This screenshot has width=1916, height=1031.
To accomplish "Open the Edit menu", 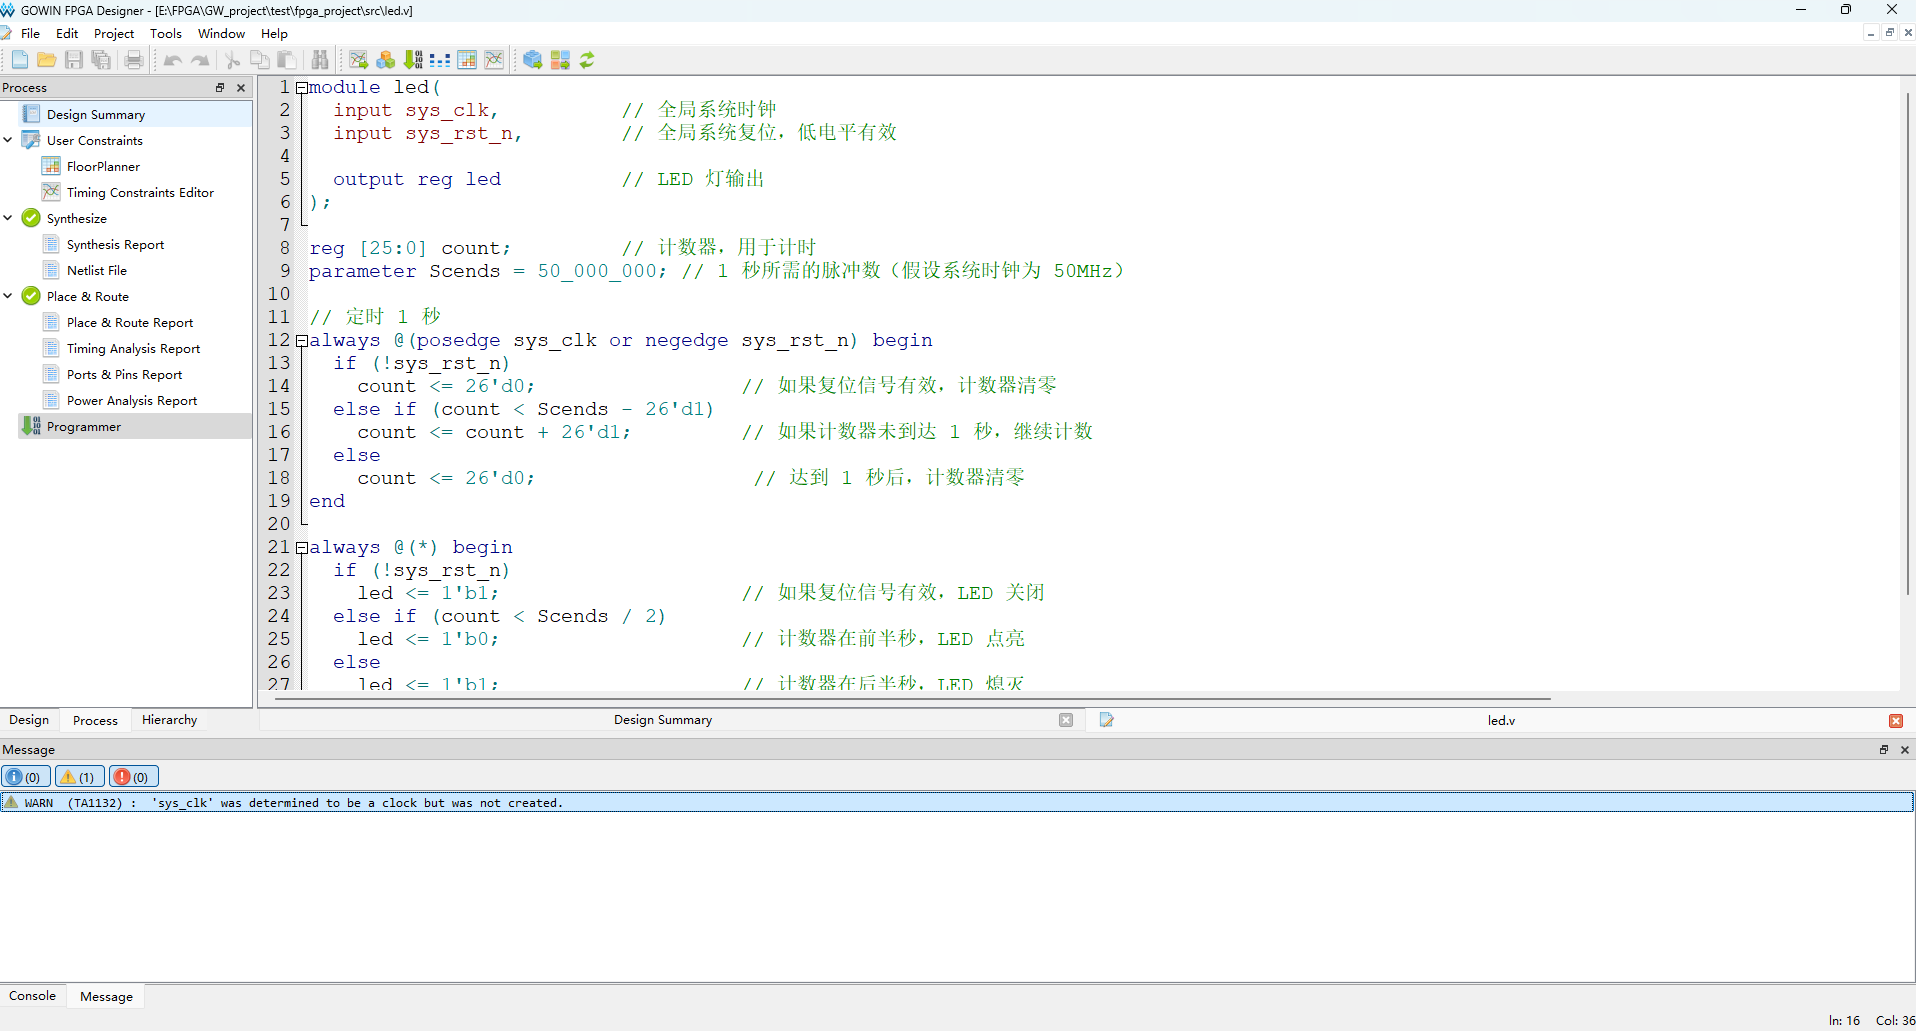I will 67,33.
